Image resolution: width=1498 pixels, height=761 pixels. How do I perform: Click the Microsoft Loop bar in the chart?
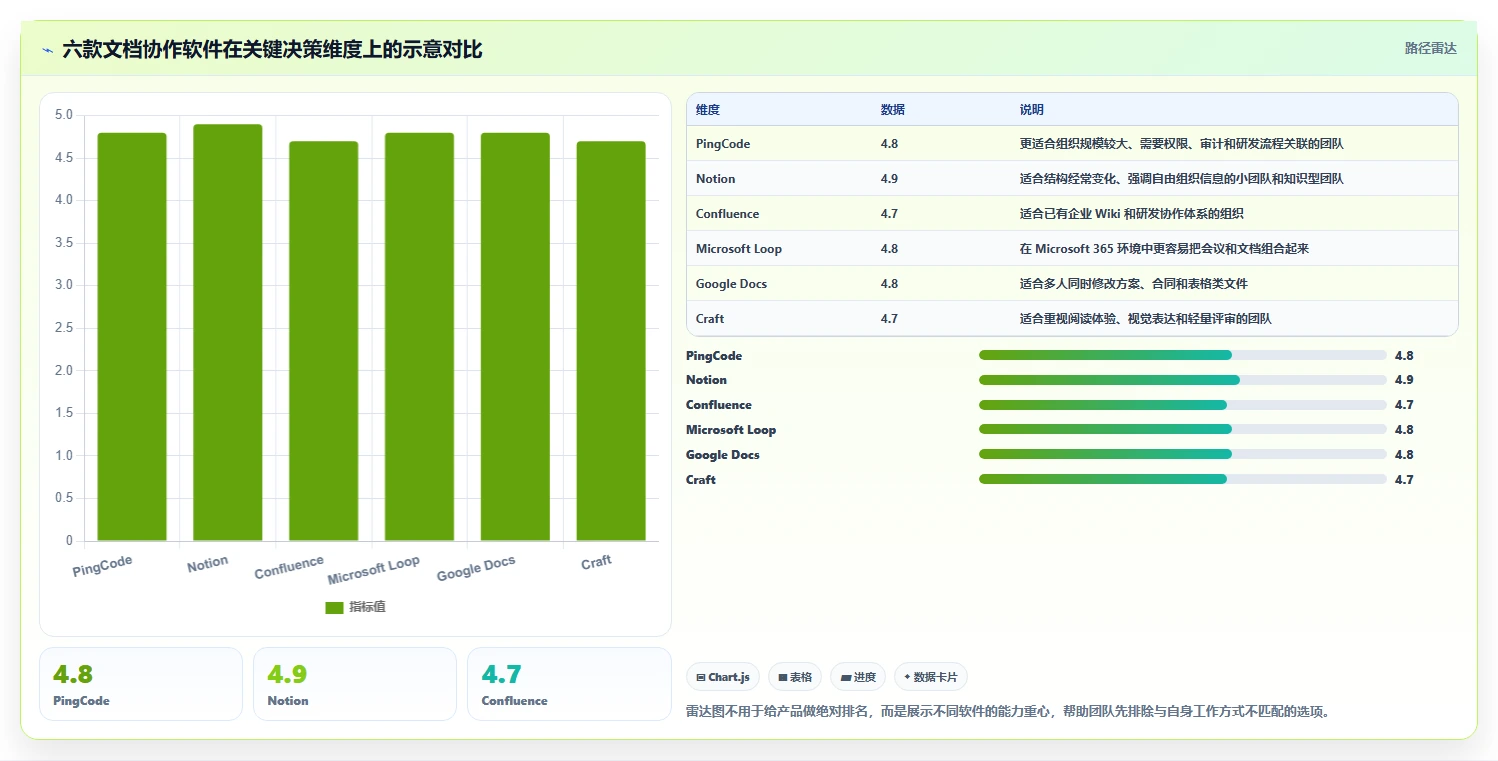tap(419, 337)
